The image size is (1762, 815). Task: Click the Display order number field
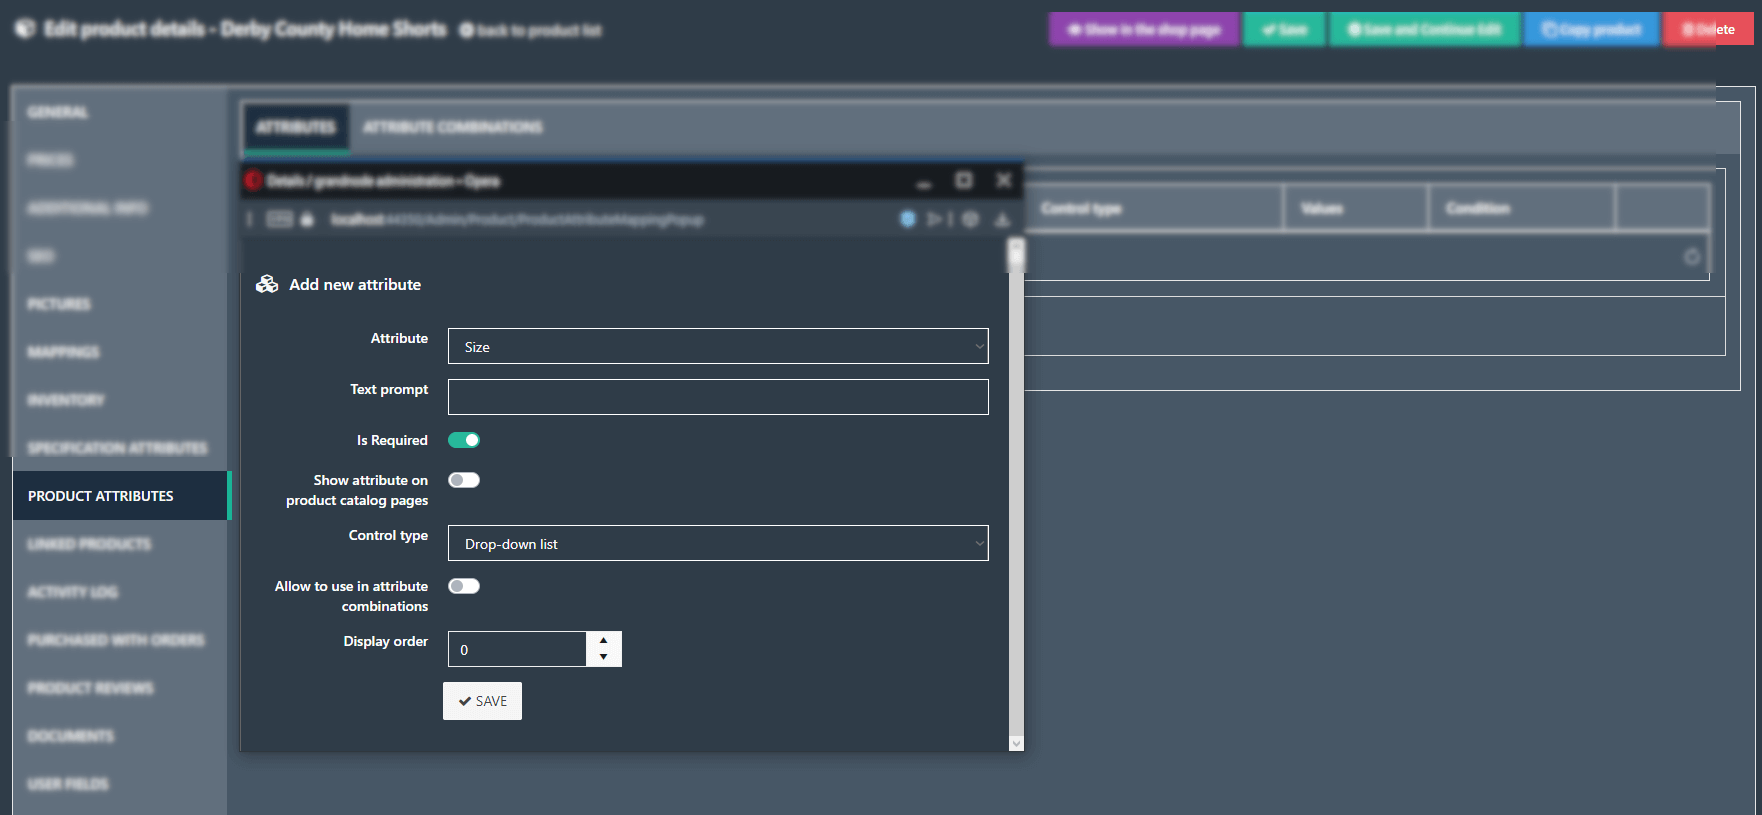(517, 649)
